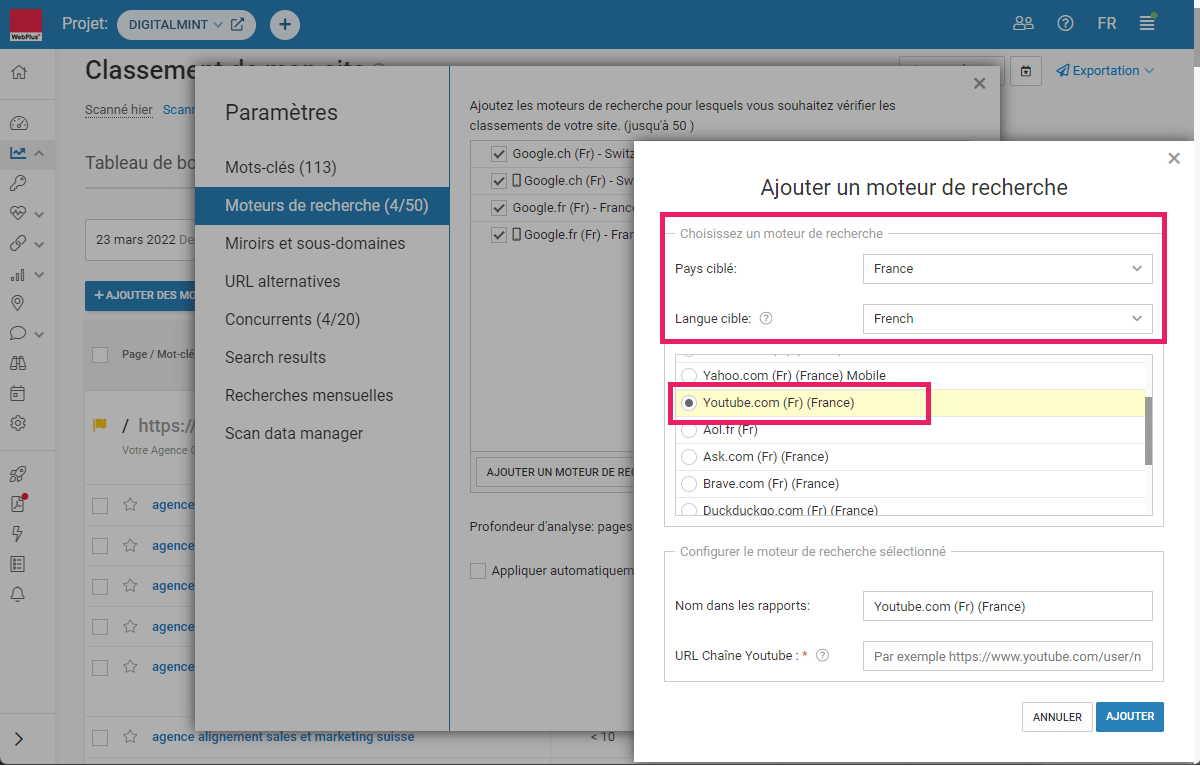Screen dimensions: 1200x766
Task: Open the notifications bell icon
Action: pos(18,595)
